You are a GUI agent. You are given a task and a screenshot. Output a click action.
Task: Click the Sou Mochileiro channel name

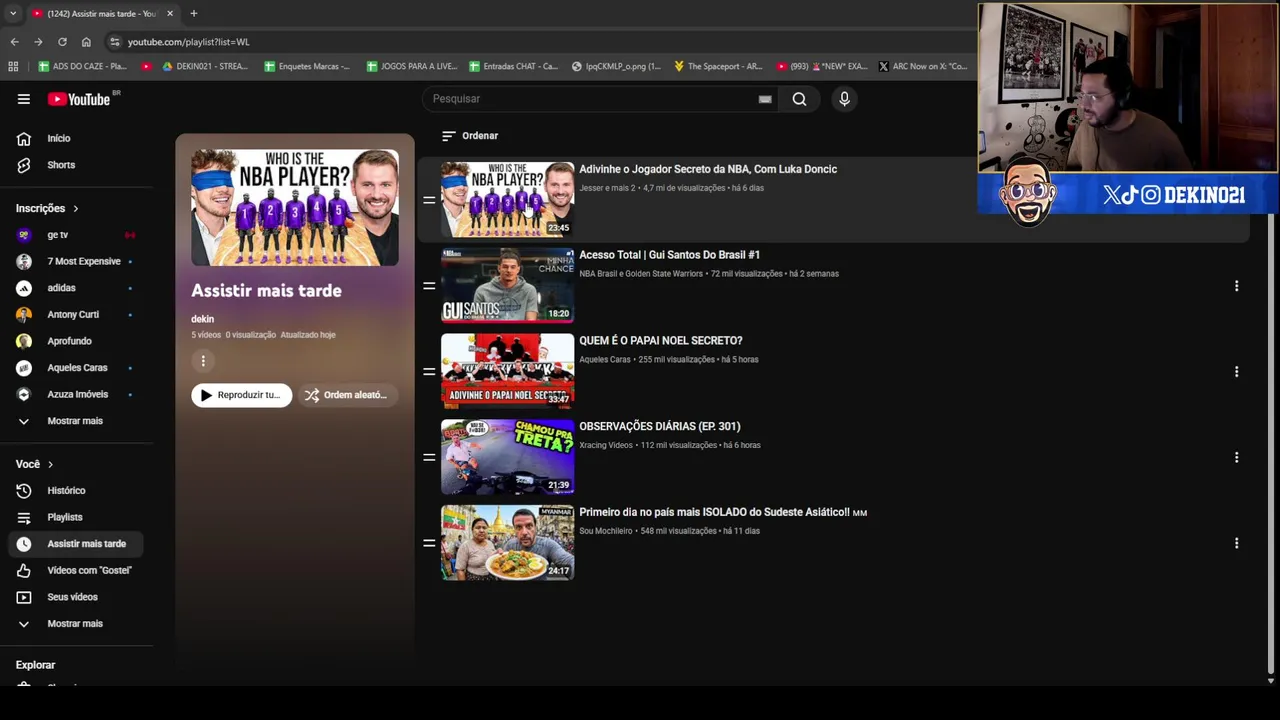(x=606, y=531)
